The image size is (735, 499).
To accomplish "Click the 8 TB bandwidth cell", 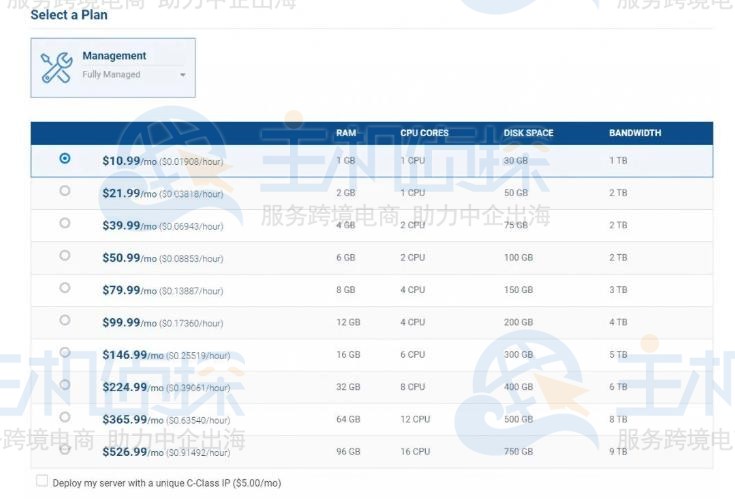I will point(618,419).
